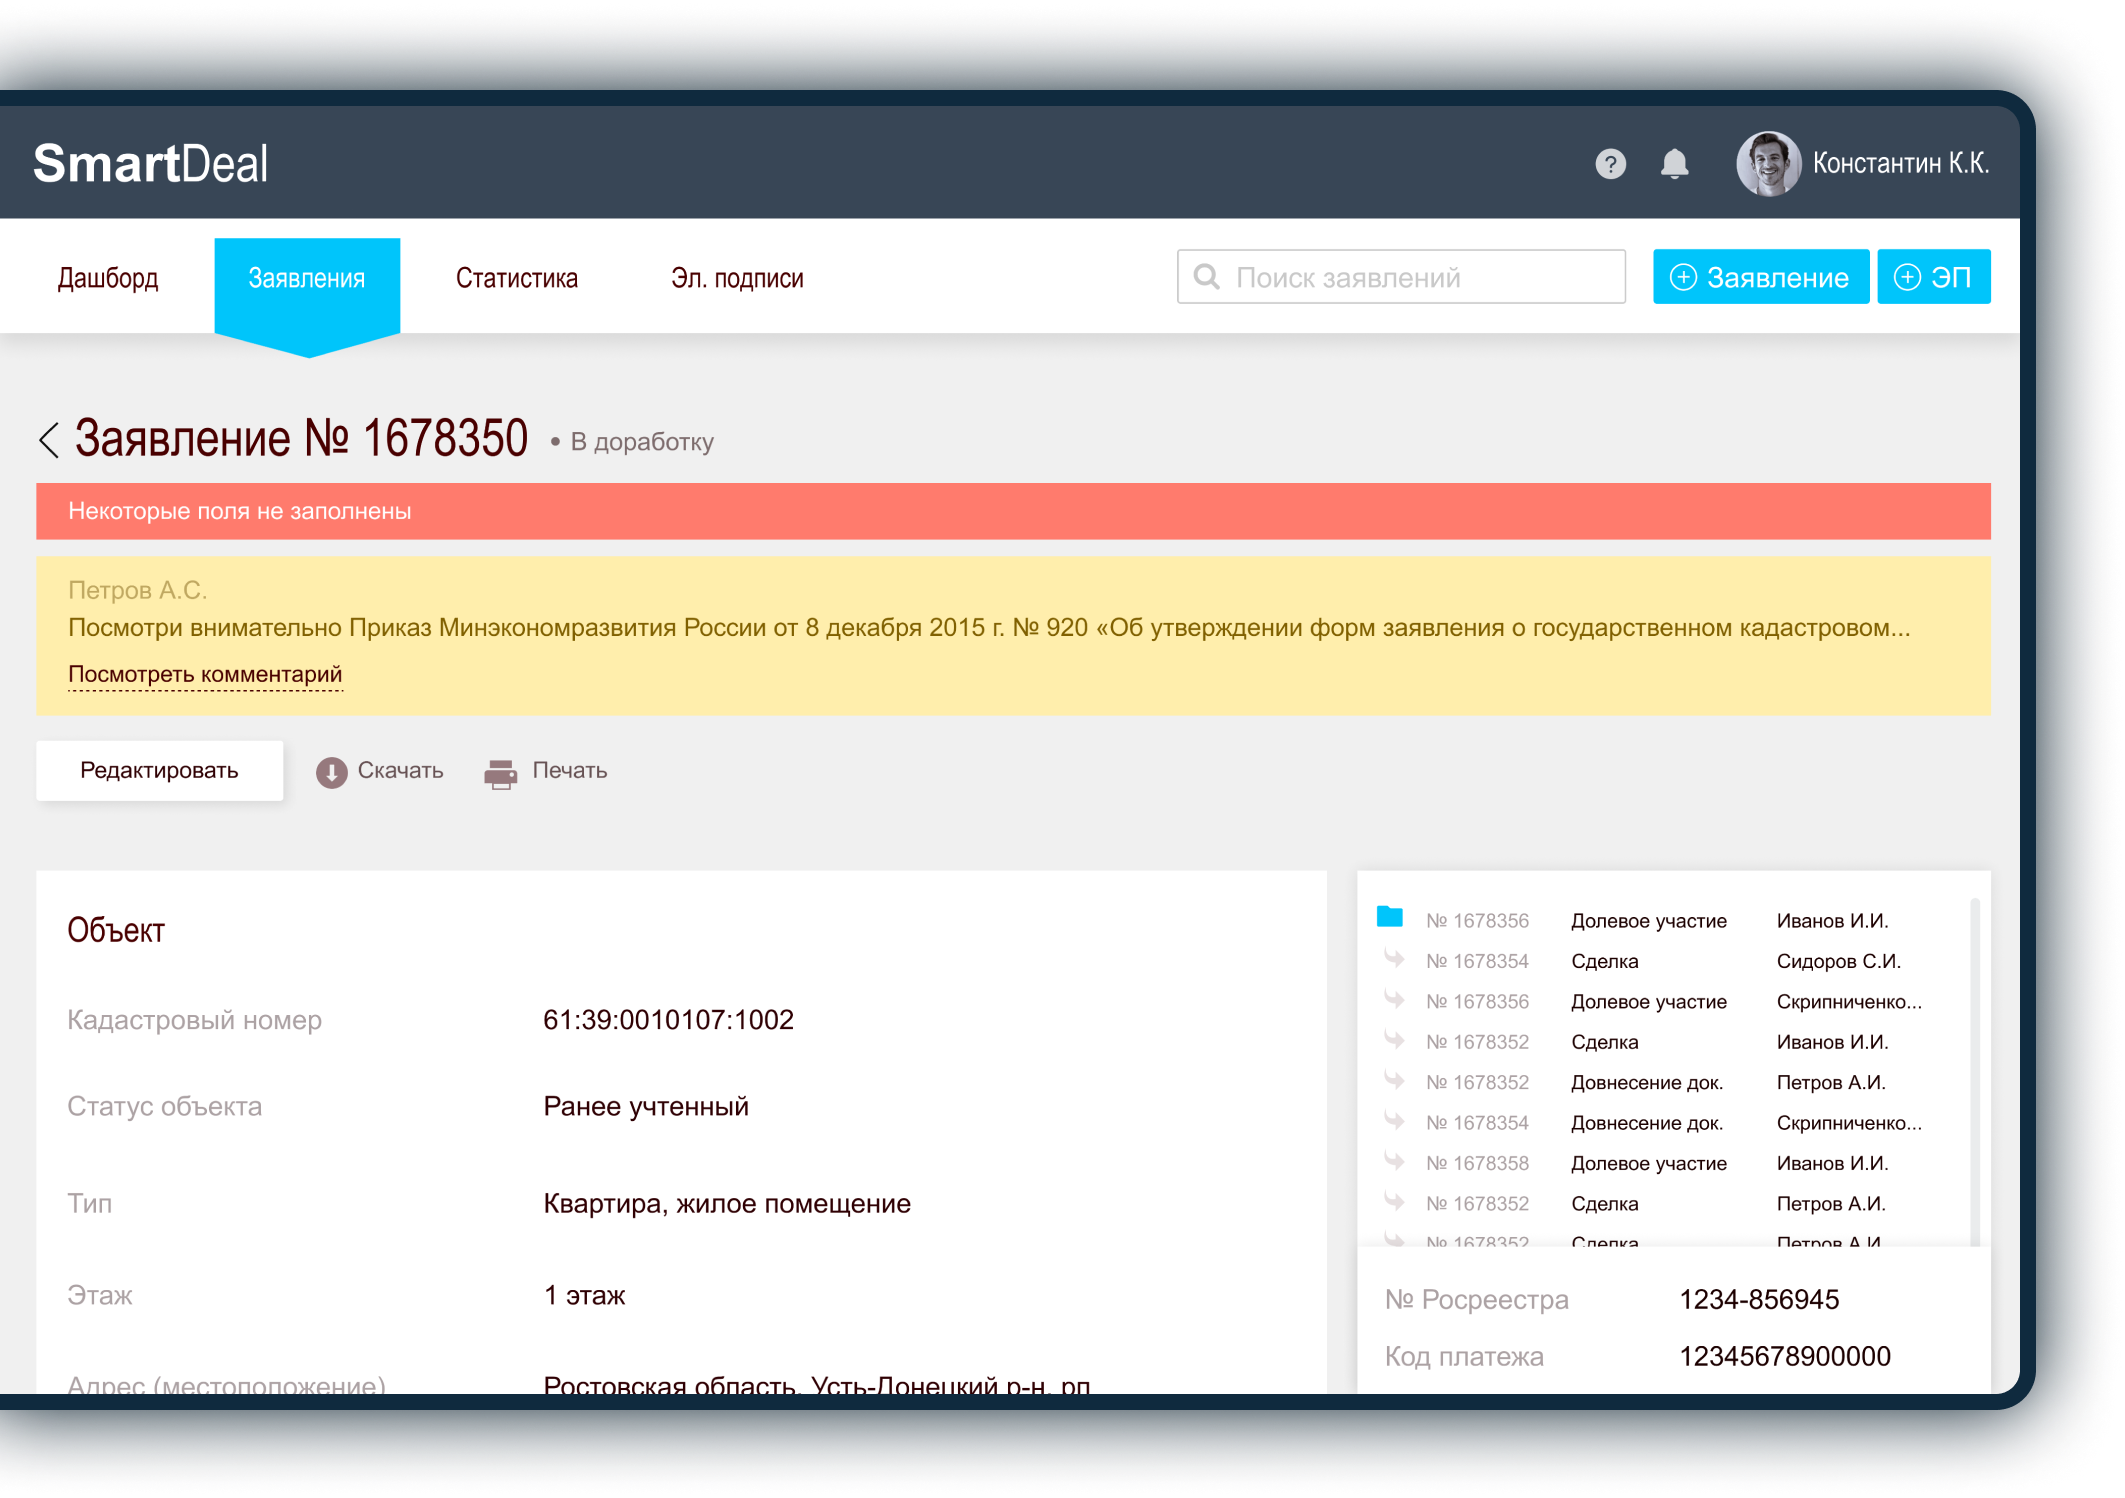This screenshot has height=1498, width=2125.
Task: Click the blue folder icon in the list
Action: pyautogui.click(x=1389, y=917)
